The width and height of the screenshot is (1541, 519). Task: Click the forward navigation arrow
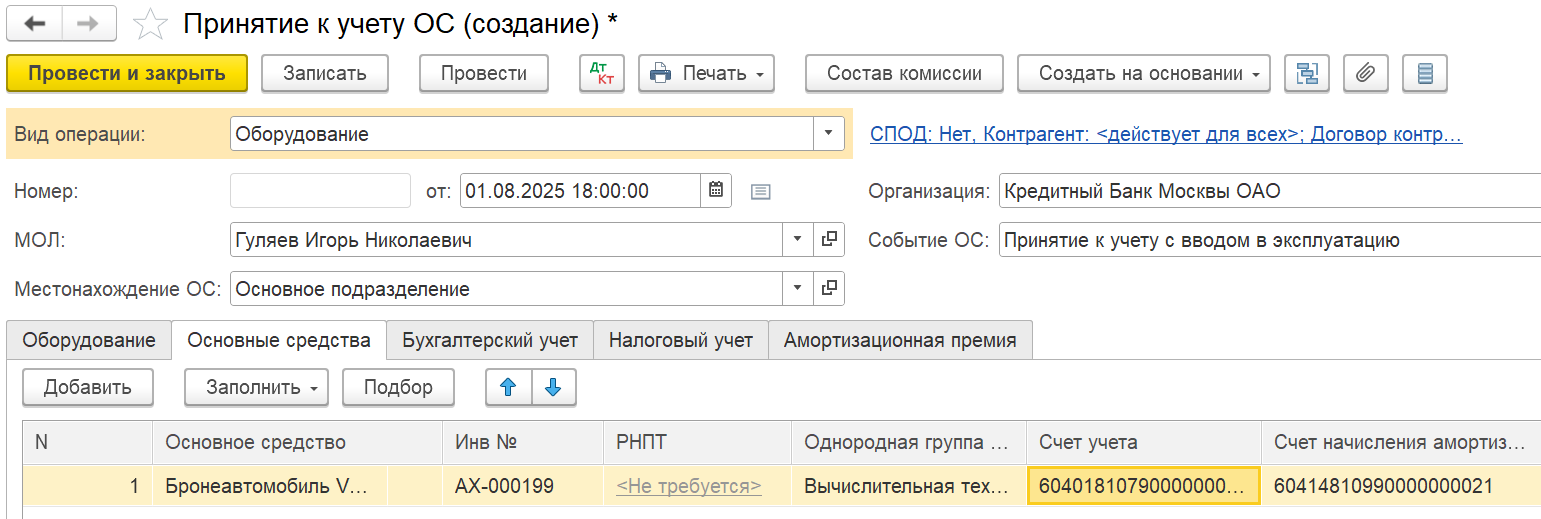88,24
